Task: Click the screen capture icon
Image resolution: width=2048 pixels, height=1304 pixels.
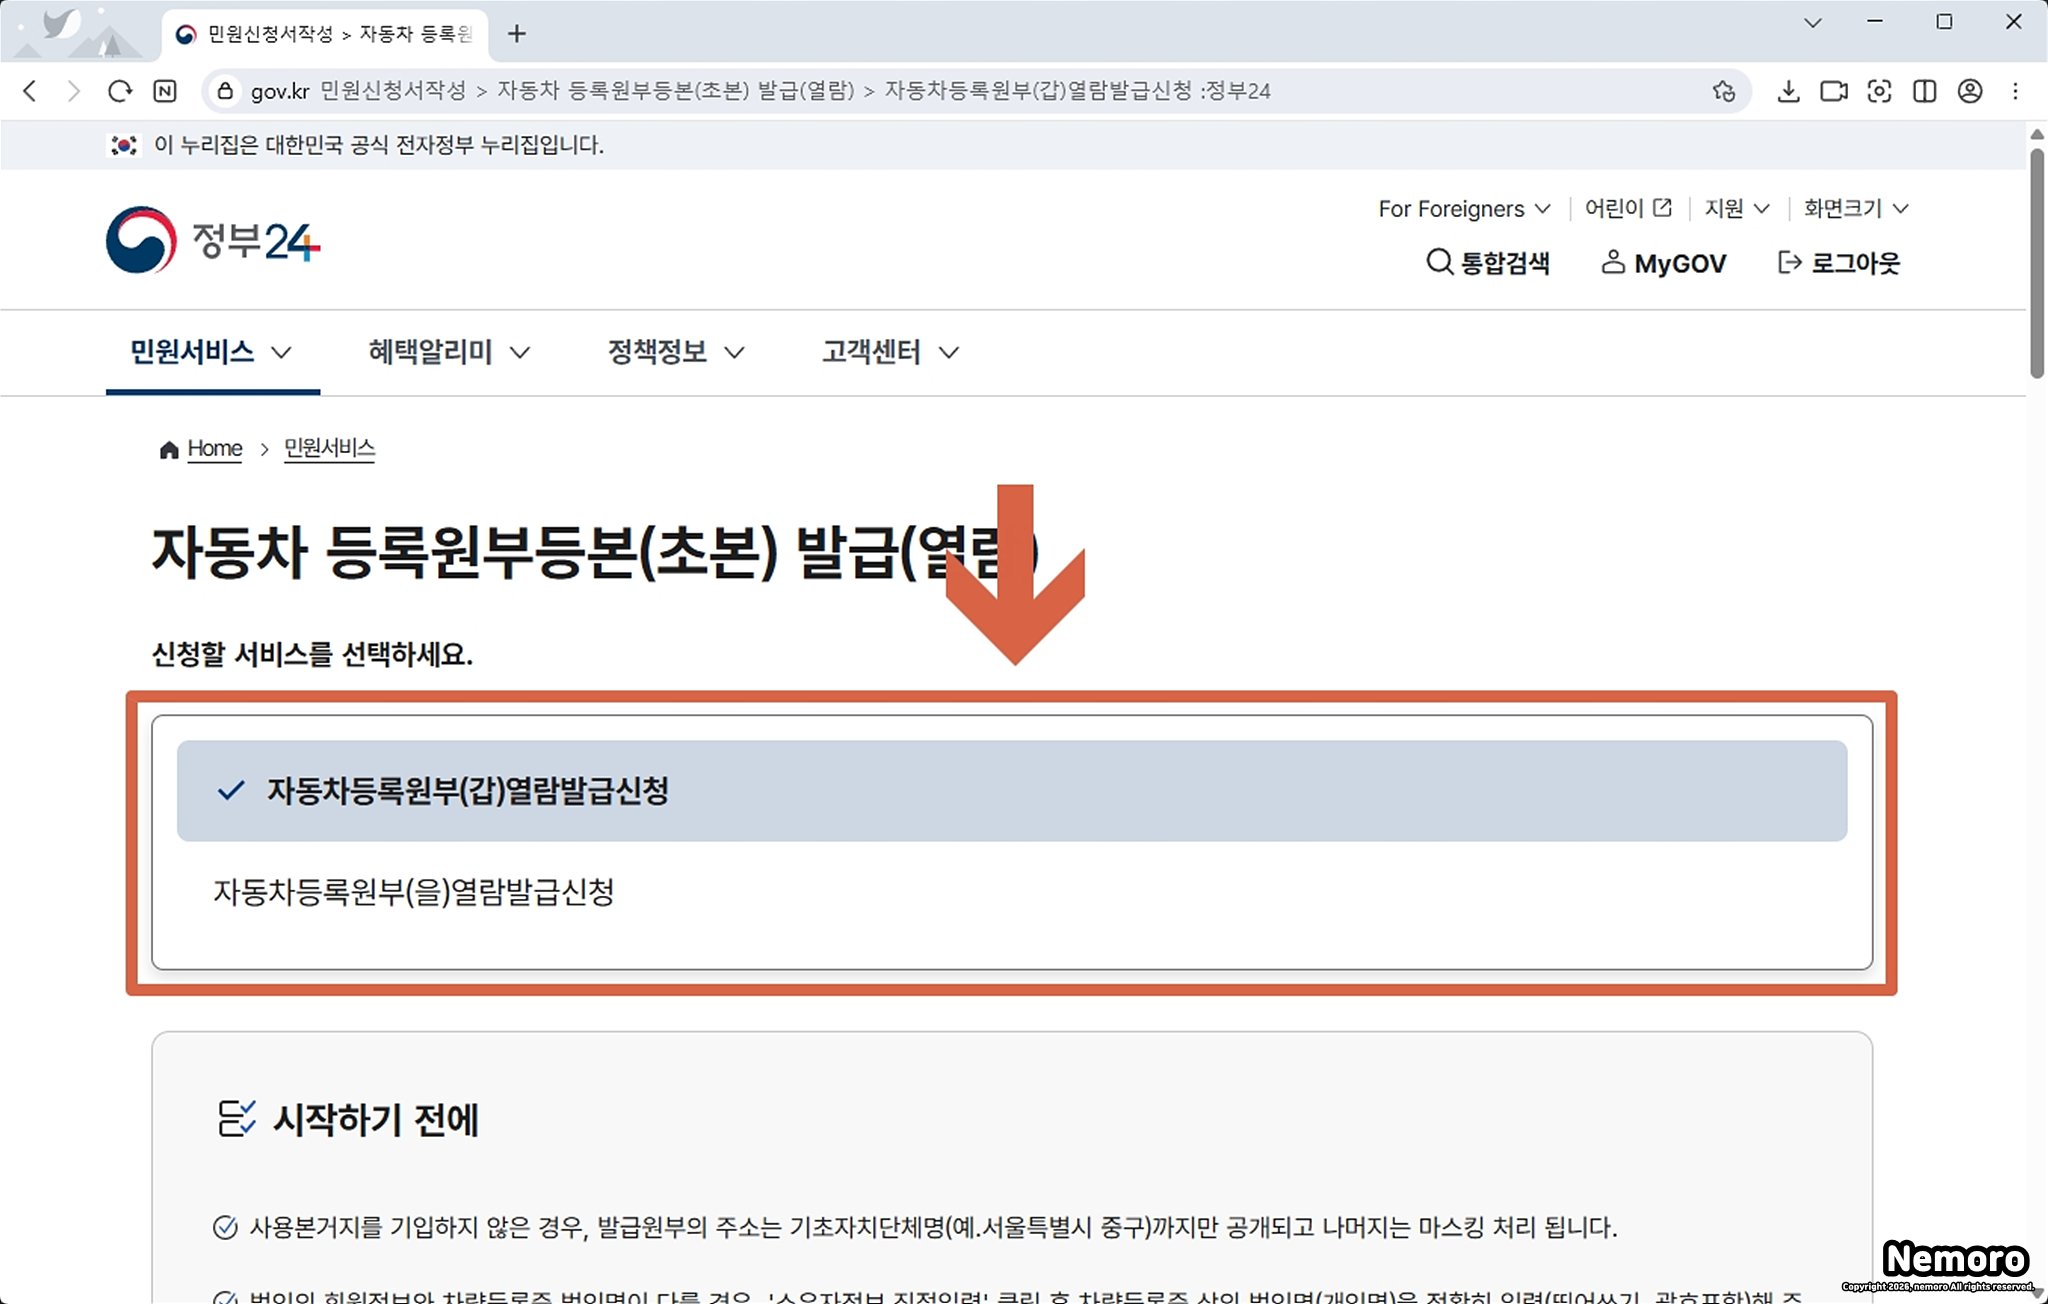Action: [1878, 91]
